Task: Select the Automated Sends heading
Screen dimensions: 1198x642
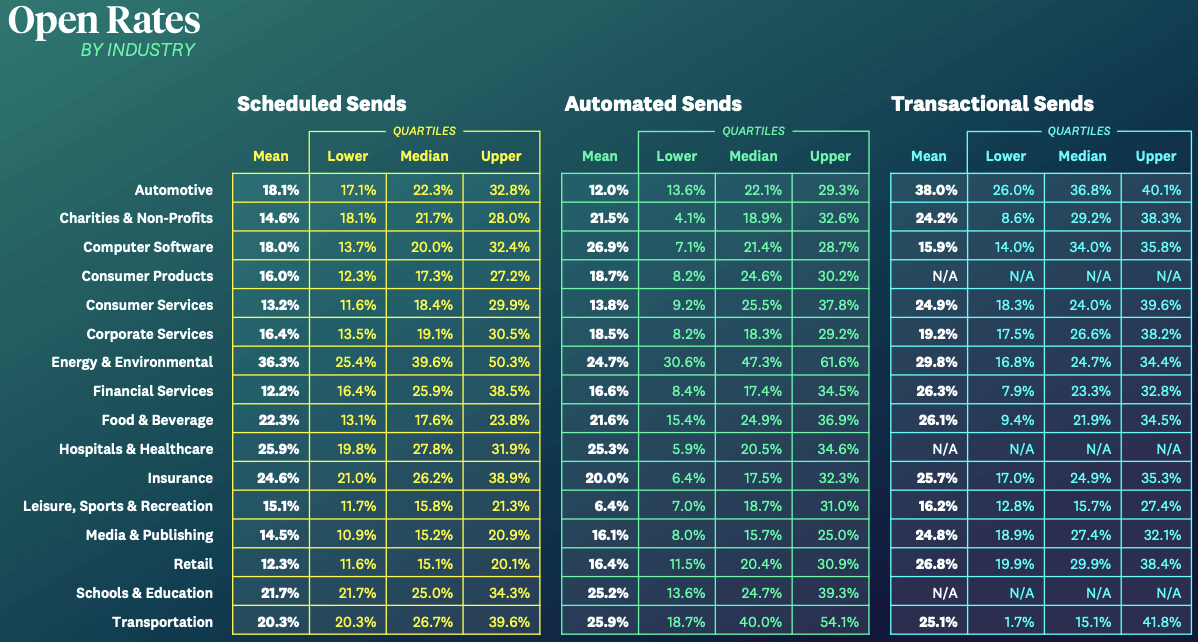Action: [653, 104]
